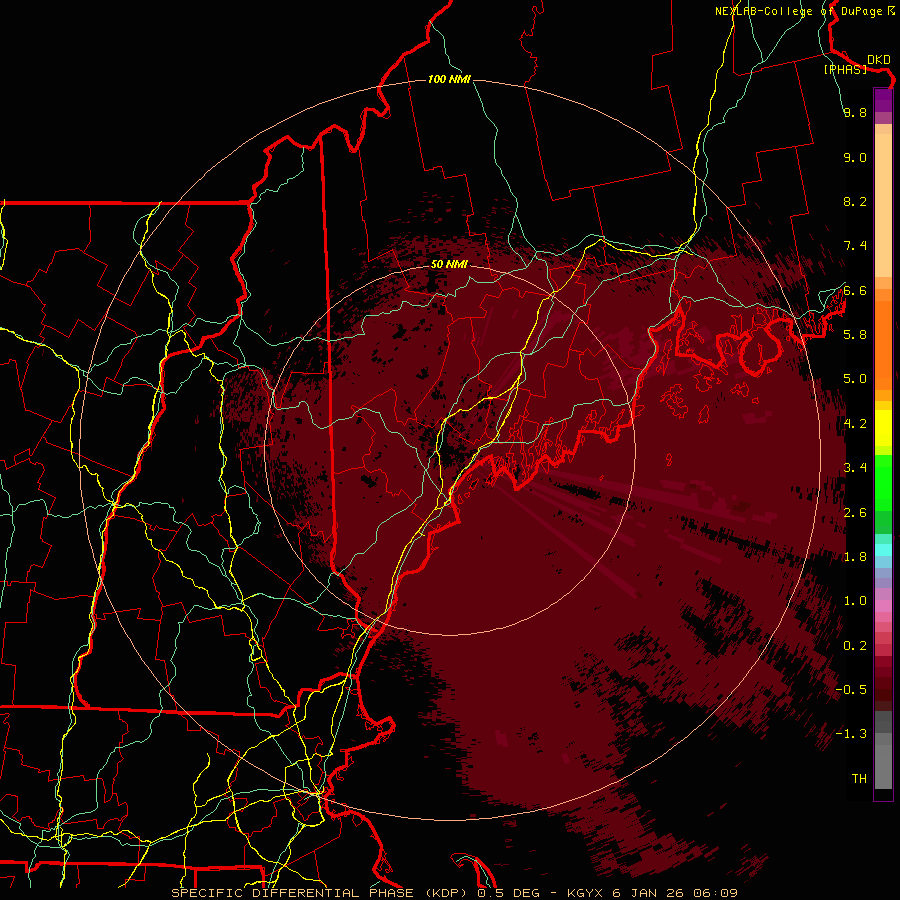Click the "100 NMI" range ring label
Image resolution: width=900 pixels, height=900 pixels.
(x=449, y=79)
